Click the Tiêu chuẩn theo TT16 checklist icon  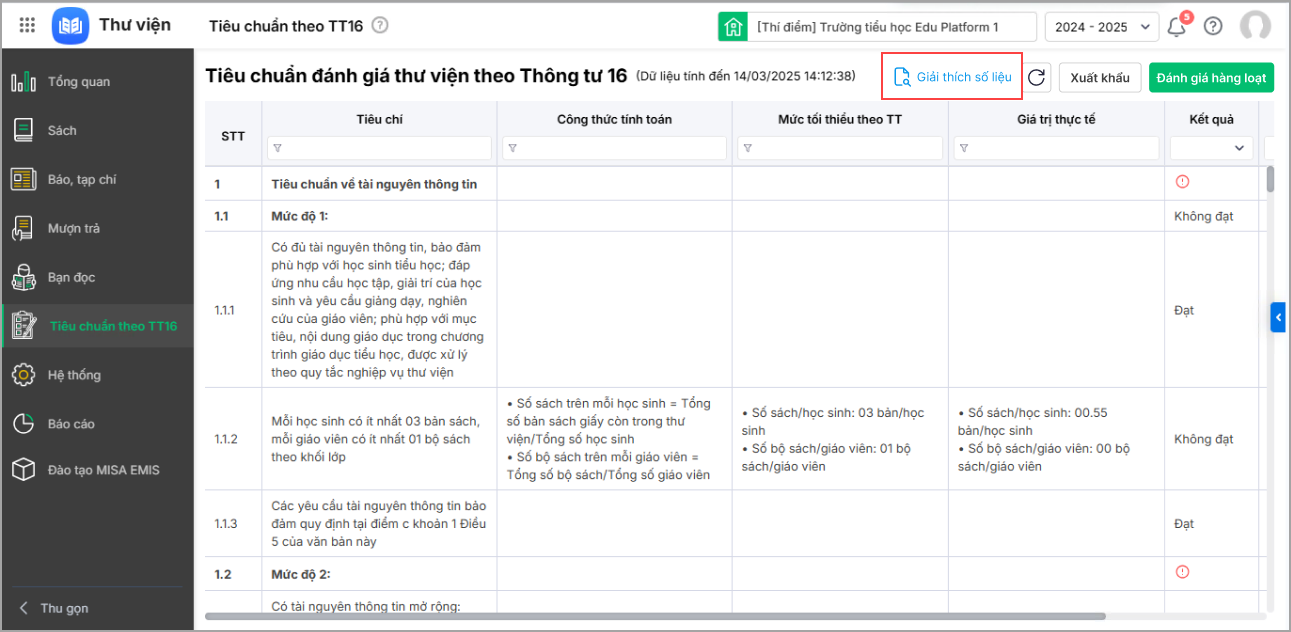[23, 326]
